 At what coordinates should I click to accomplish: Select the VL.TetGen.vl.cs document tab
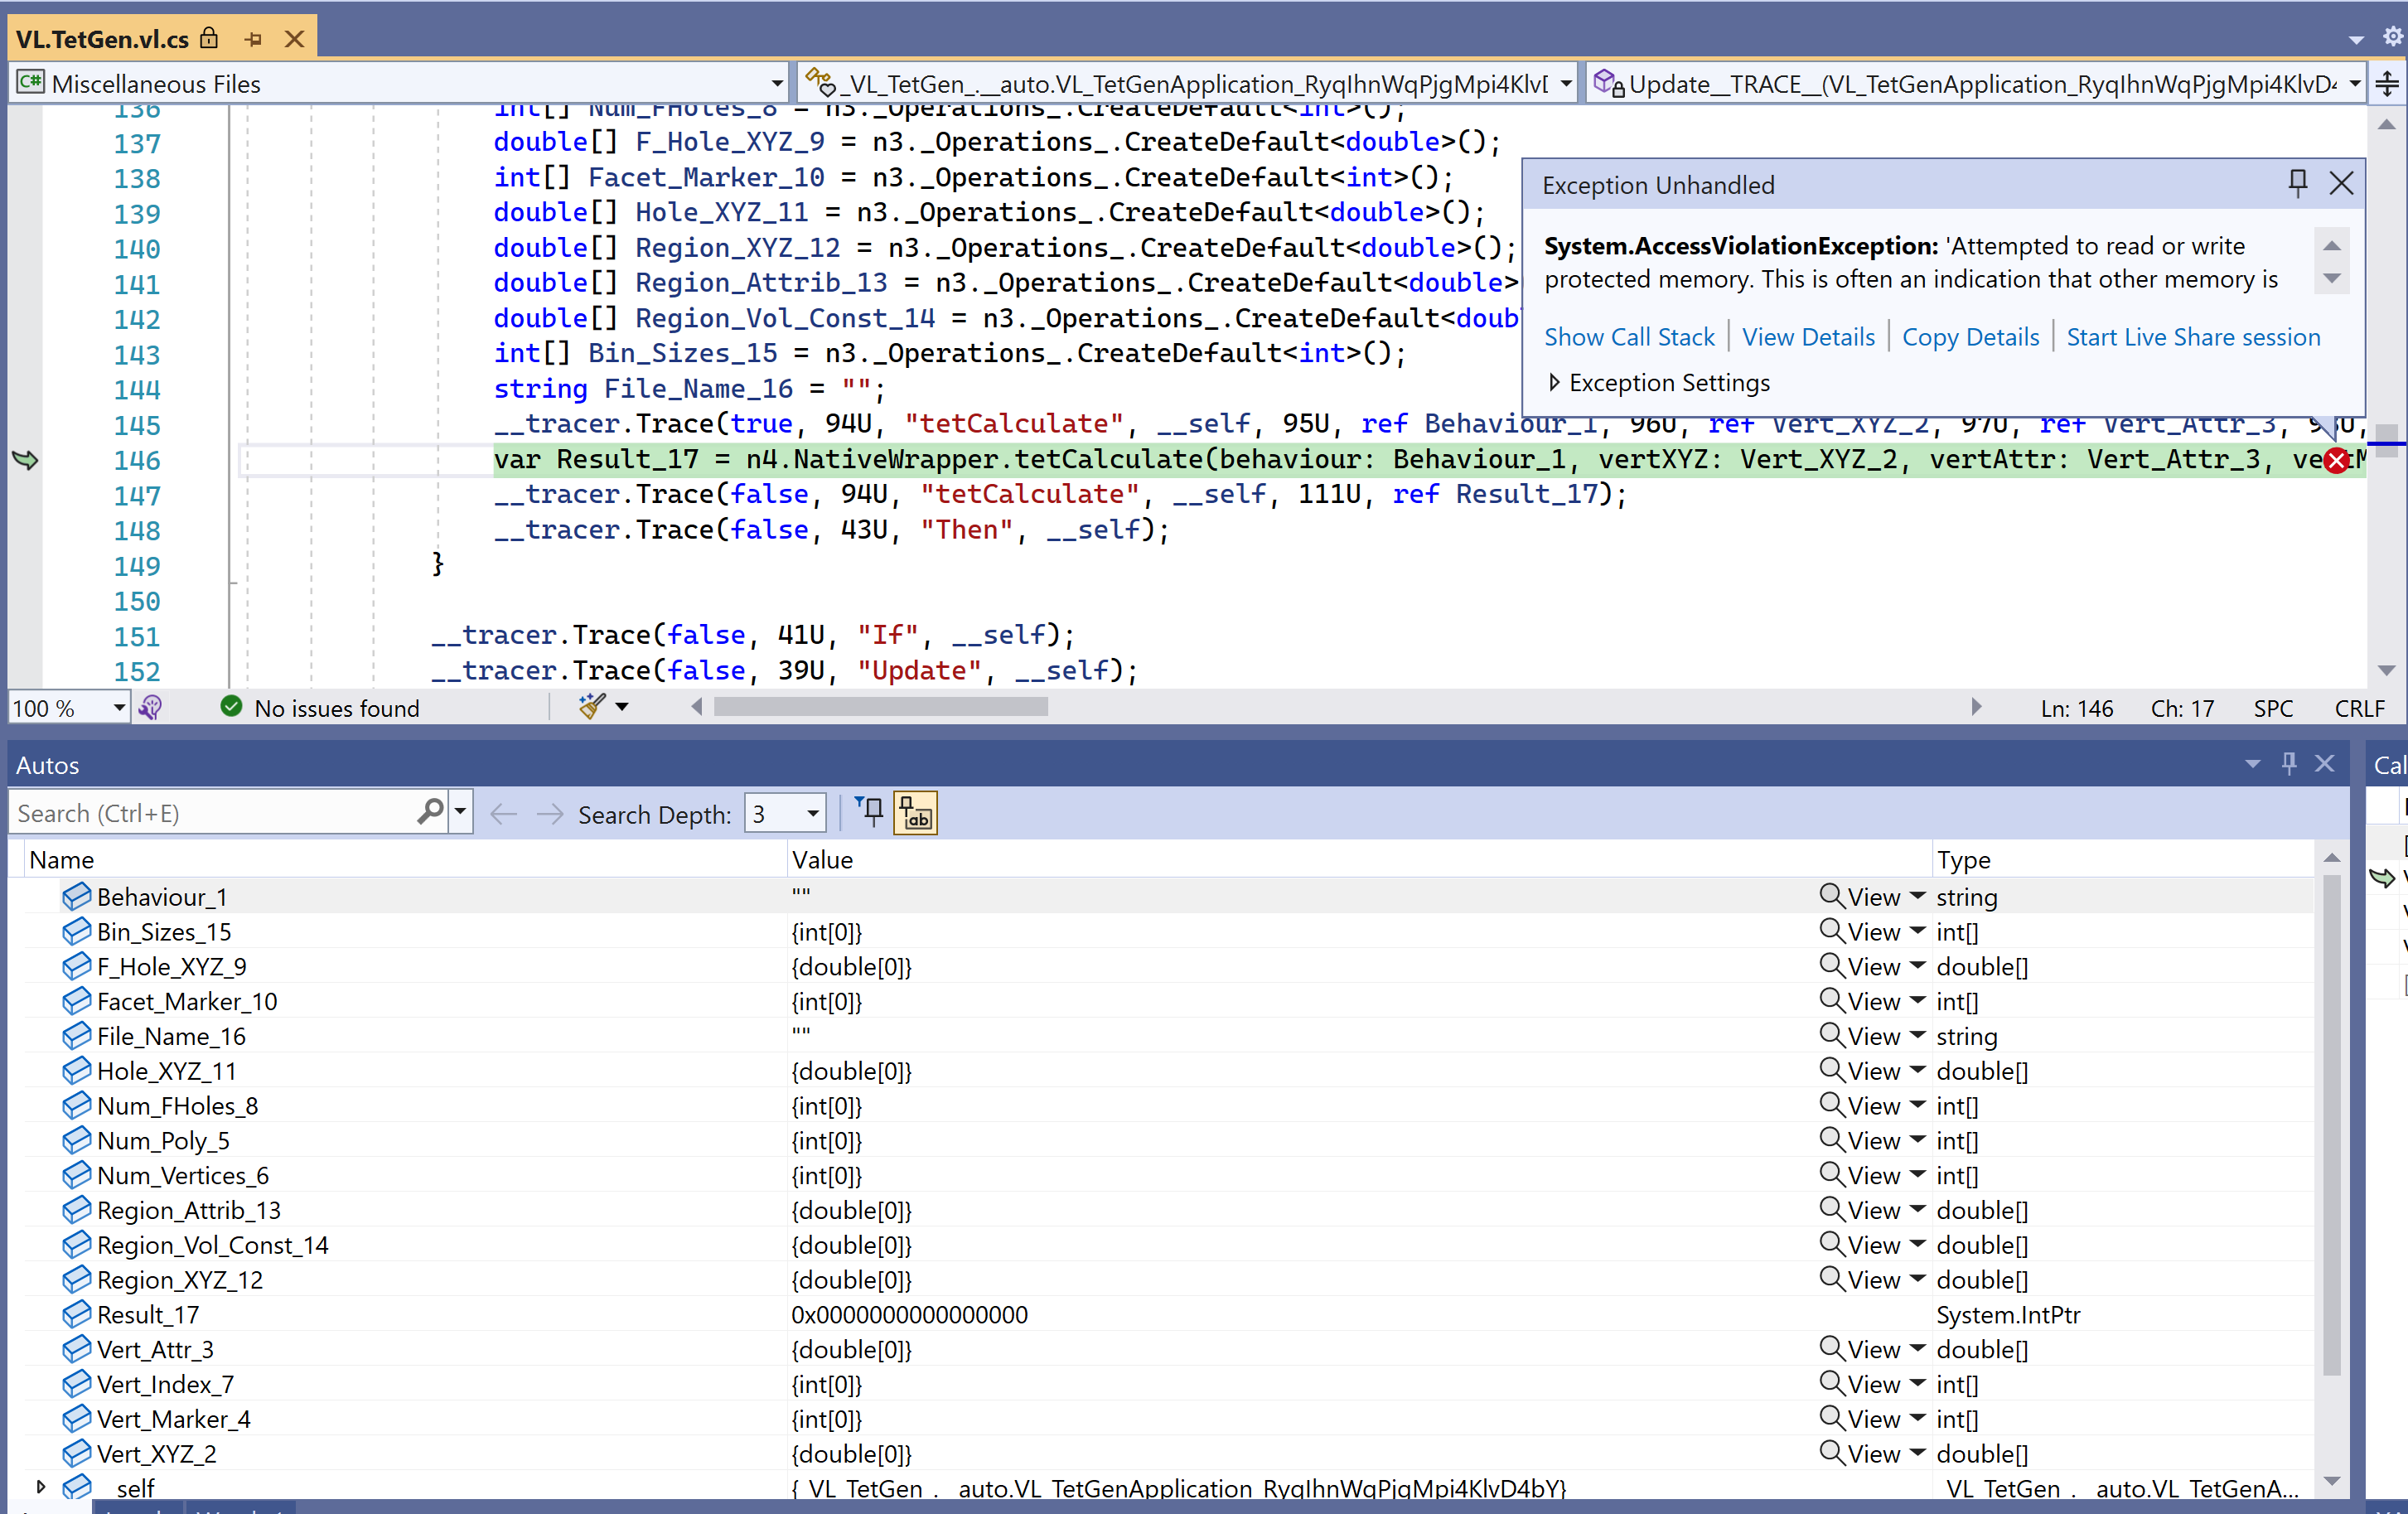102,39
